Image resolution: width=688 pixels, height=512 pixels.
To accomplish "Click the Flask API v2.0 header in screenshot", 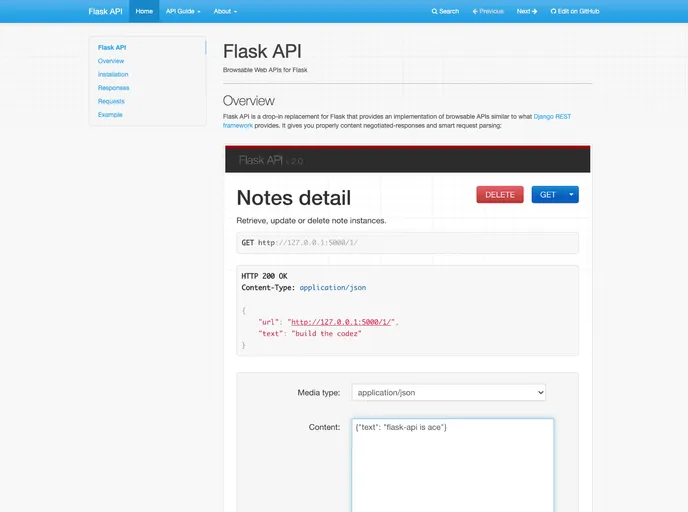I will [271, 161].
